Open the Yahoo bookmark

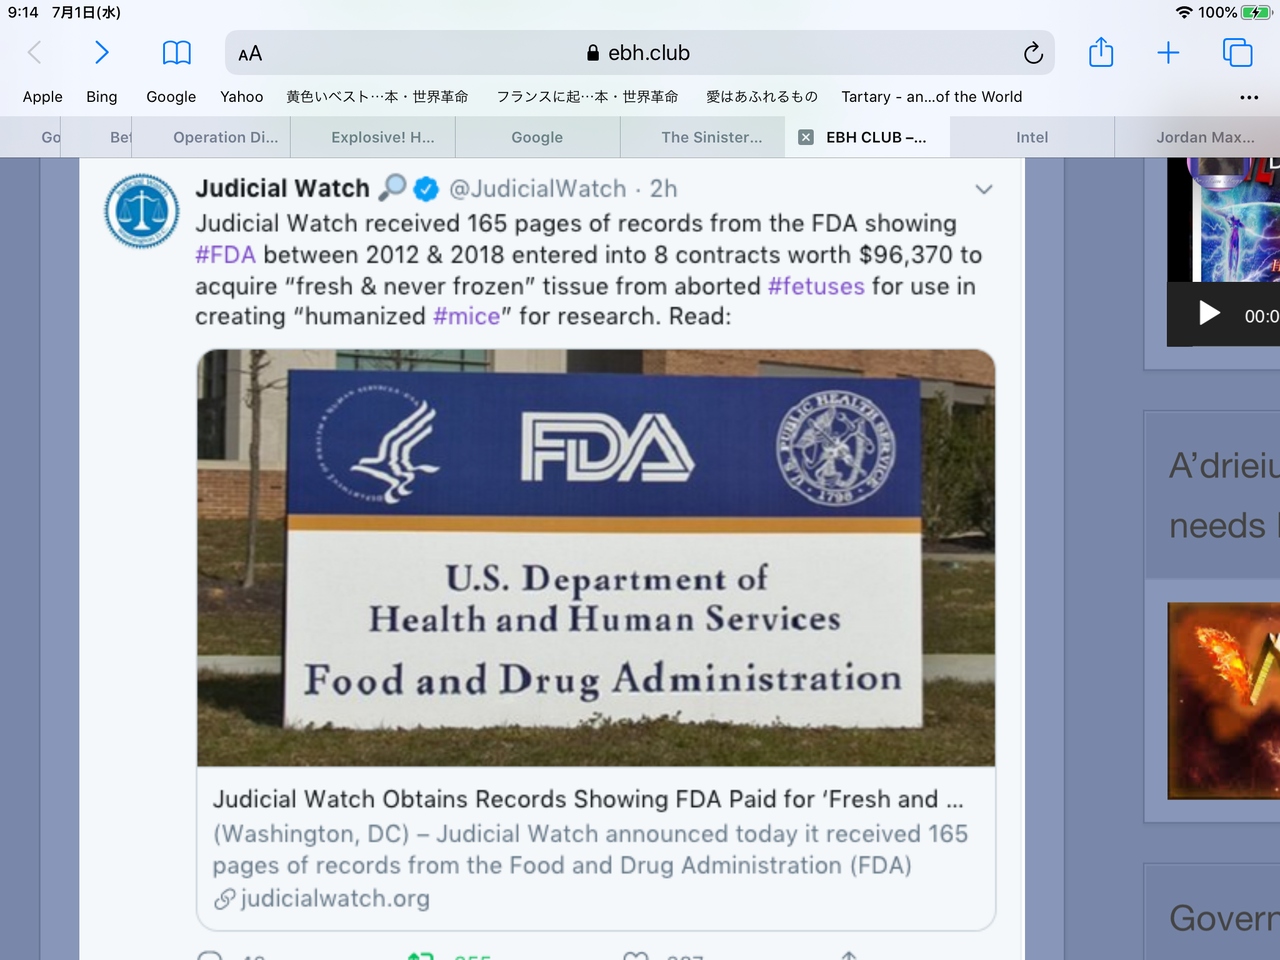(242, 97)
